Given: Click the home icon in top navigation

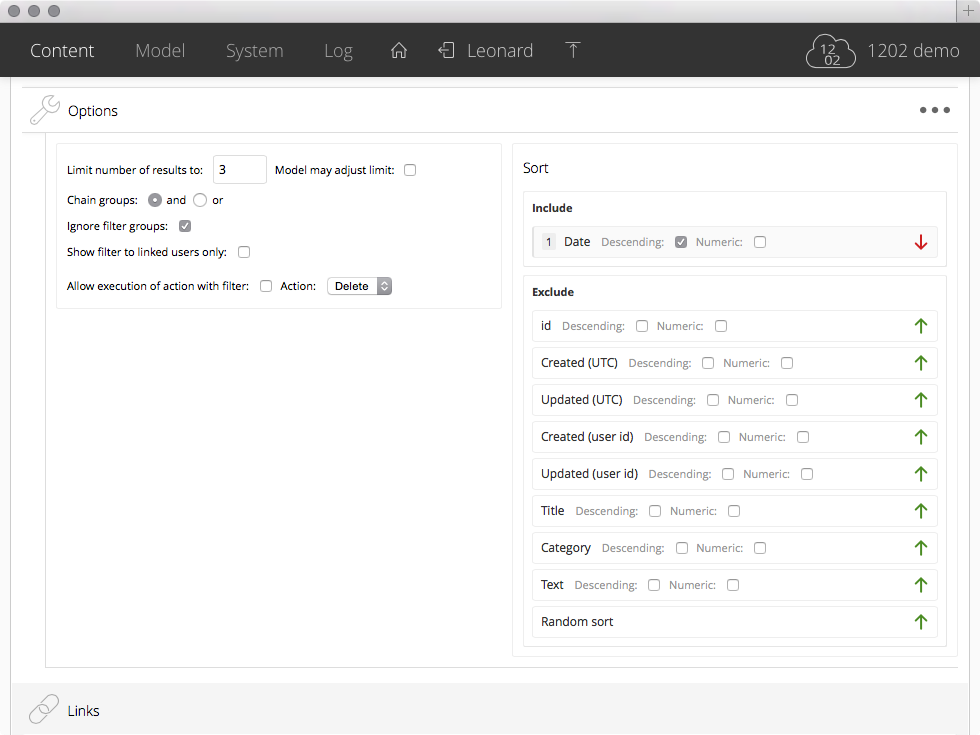Looking at the screenshot, I should (399, 51).
